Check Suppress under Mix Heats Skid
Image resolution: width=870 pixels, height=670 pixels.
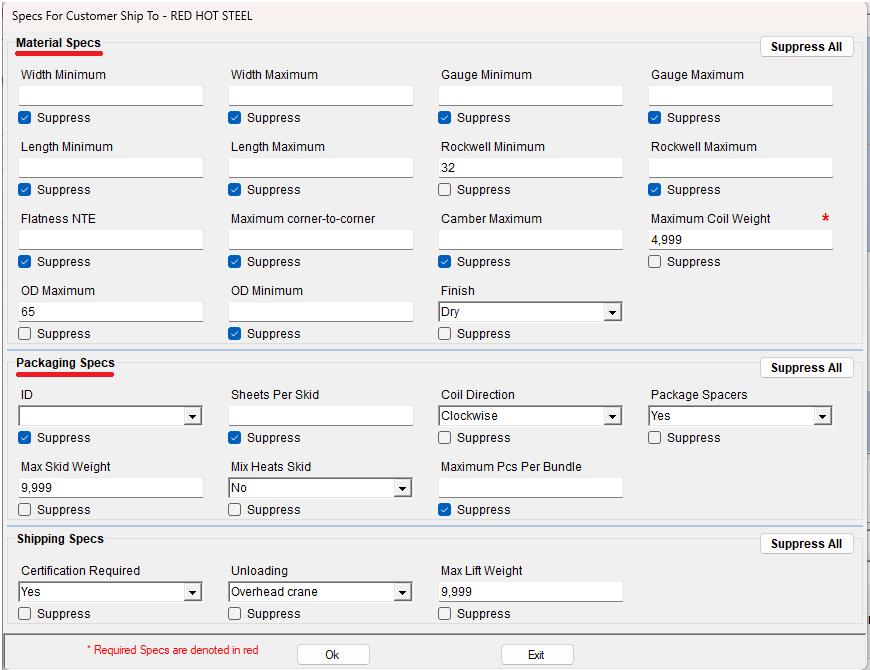(235, 510)
